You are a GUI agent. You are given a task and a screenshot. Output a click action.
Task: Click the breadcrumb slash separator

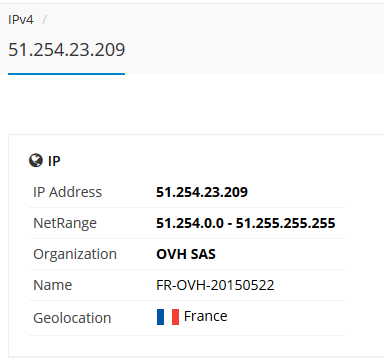44,20
